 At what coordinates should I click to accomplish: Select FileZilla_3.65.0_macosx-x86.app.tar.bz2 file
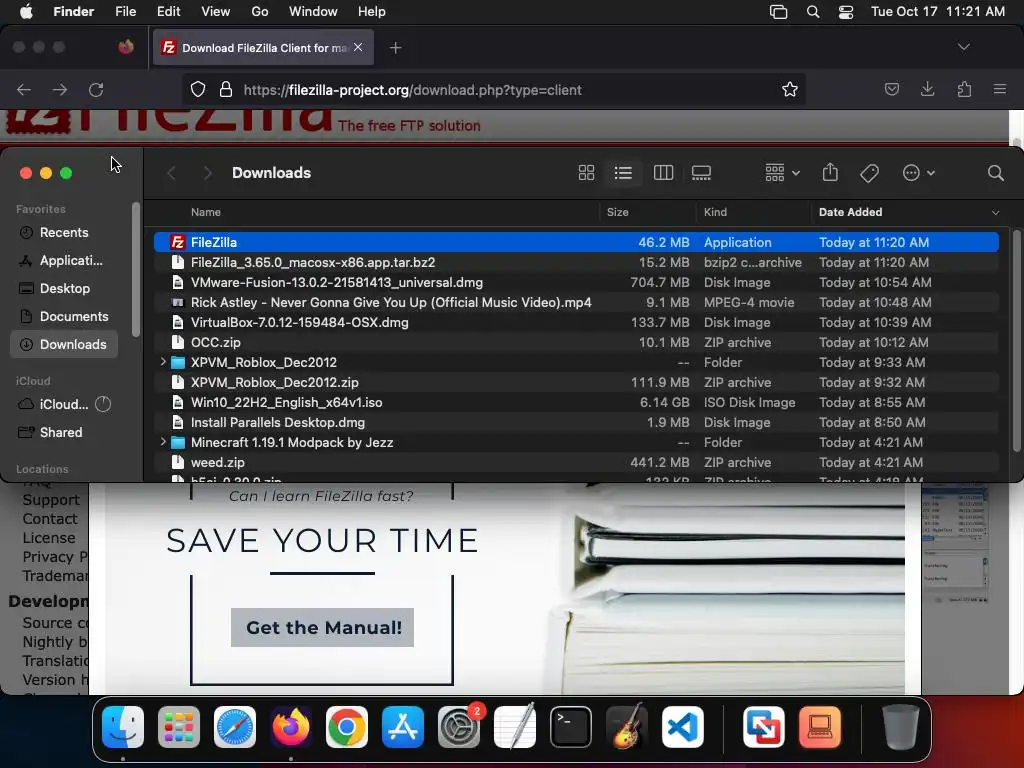pyautogui.click(x=576, y=263)
